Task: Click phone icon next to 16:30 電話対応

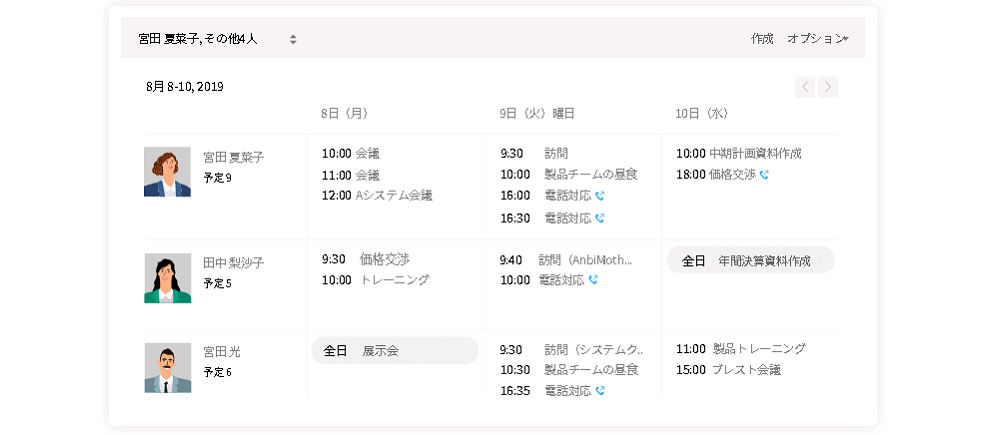Action: point(599,218)
